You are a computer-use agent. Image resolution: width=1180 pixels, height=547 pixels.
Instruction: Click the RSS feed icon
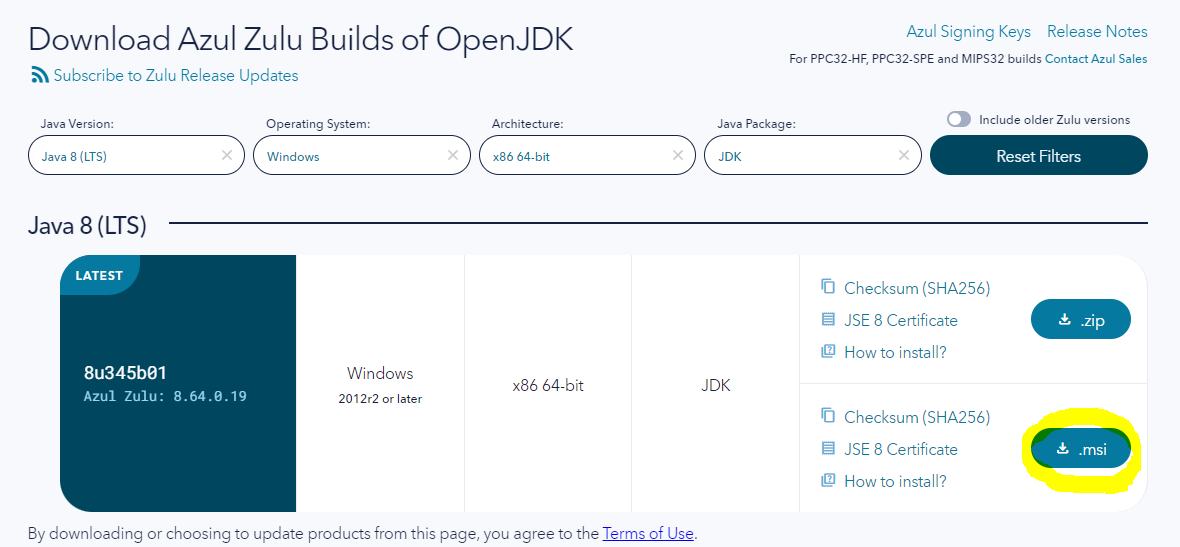[x=39, y=75]
